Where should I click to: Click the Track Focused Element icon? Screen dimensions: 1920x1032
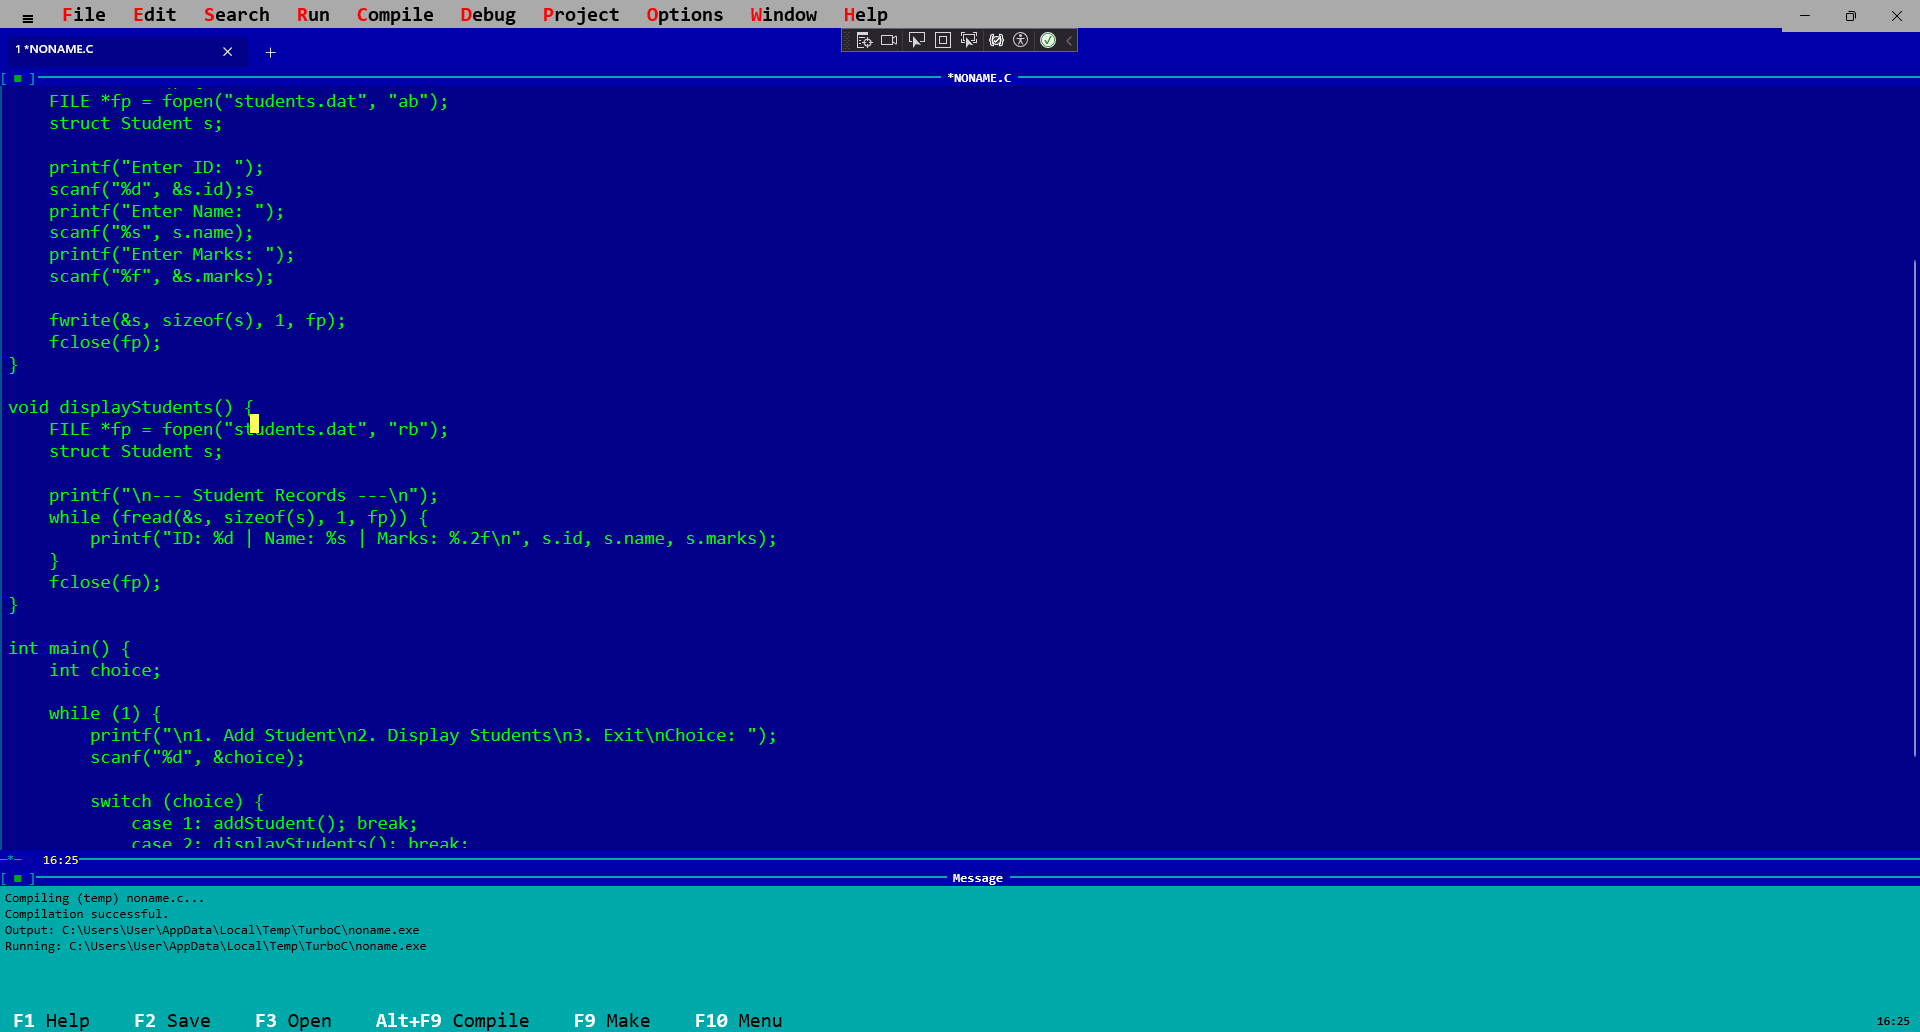click(968, 40)
